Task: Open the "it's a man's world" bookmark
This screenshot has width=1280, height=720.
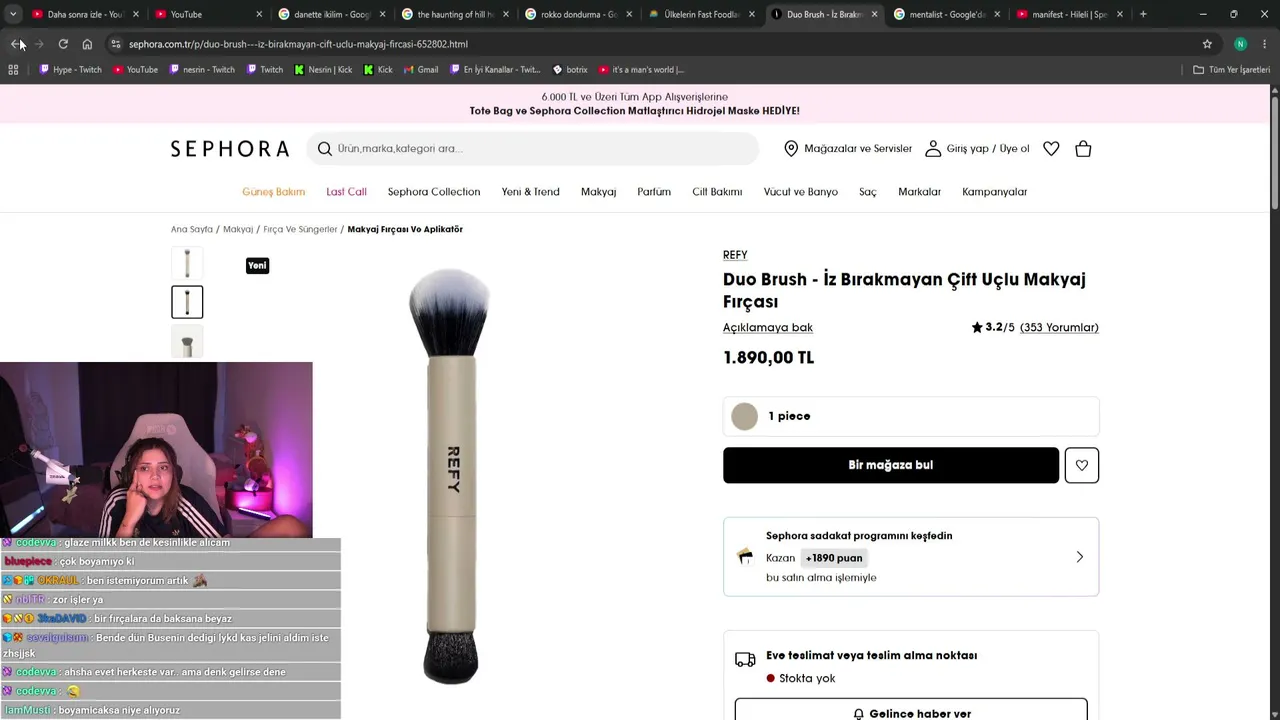Action: click(641, 70)
